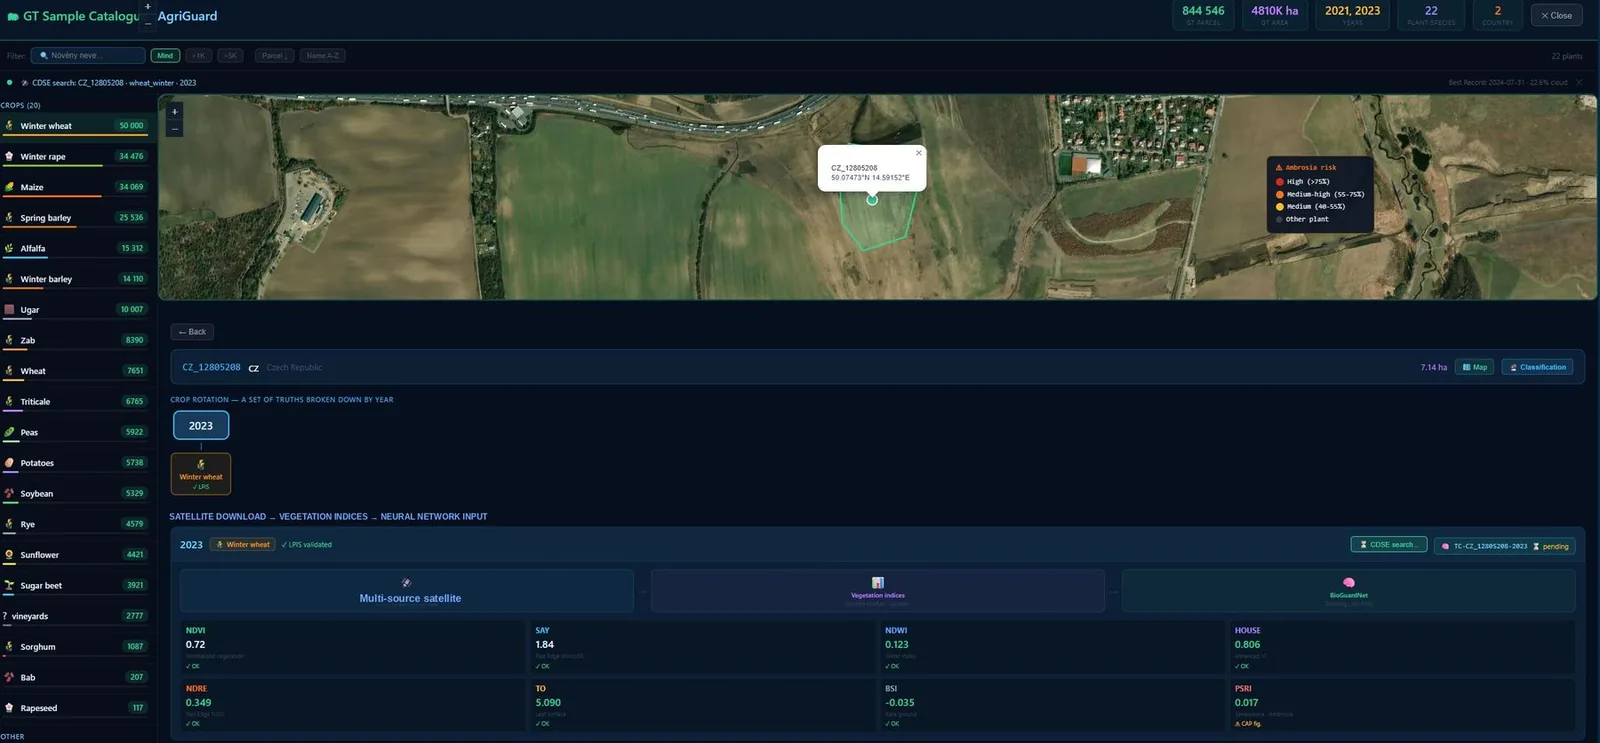Click the CDSE search button
The width and height of the screenshot is (1600, 743).
click(1388, 545)
